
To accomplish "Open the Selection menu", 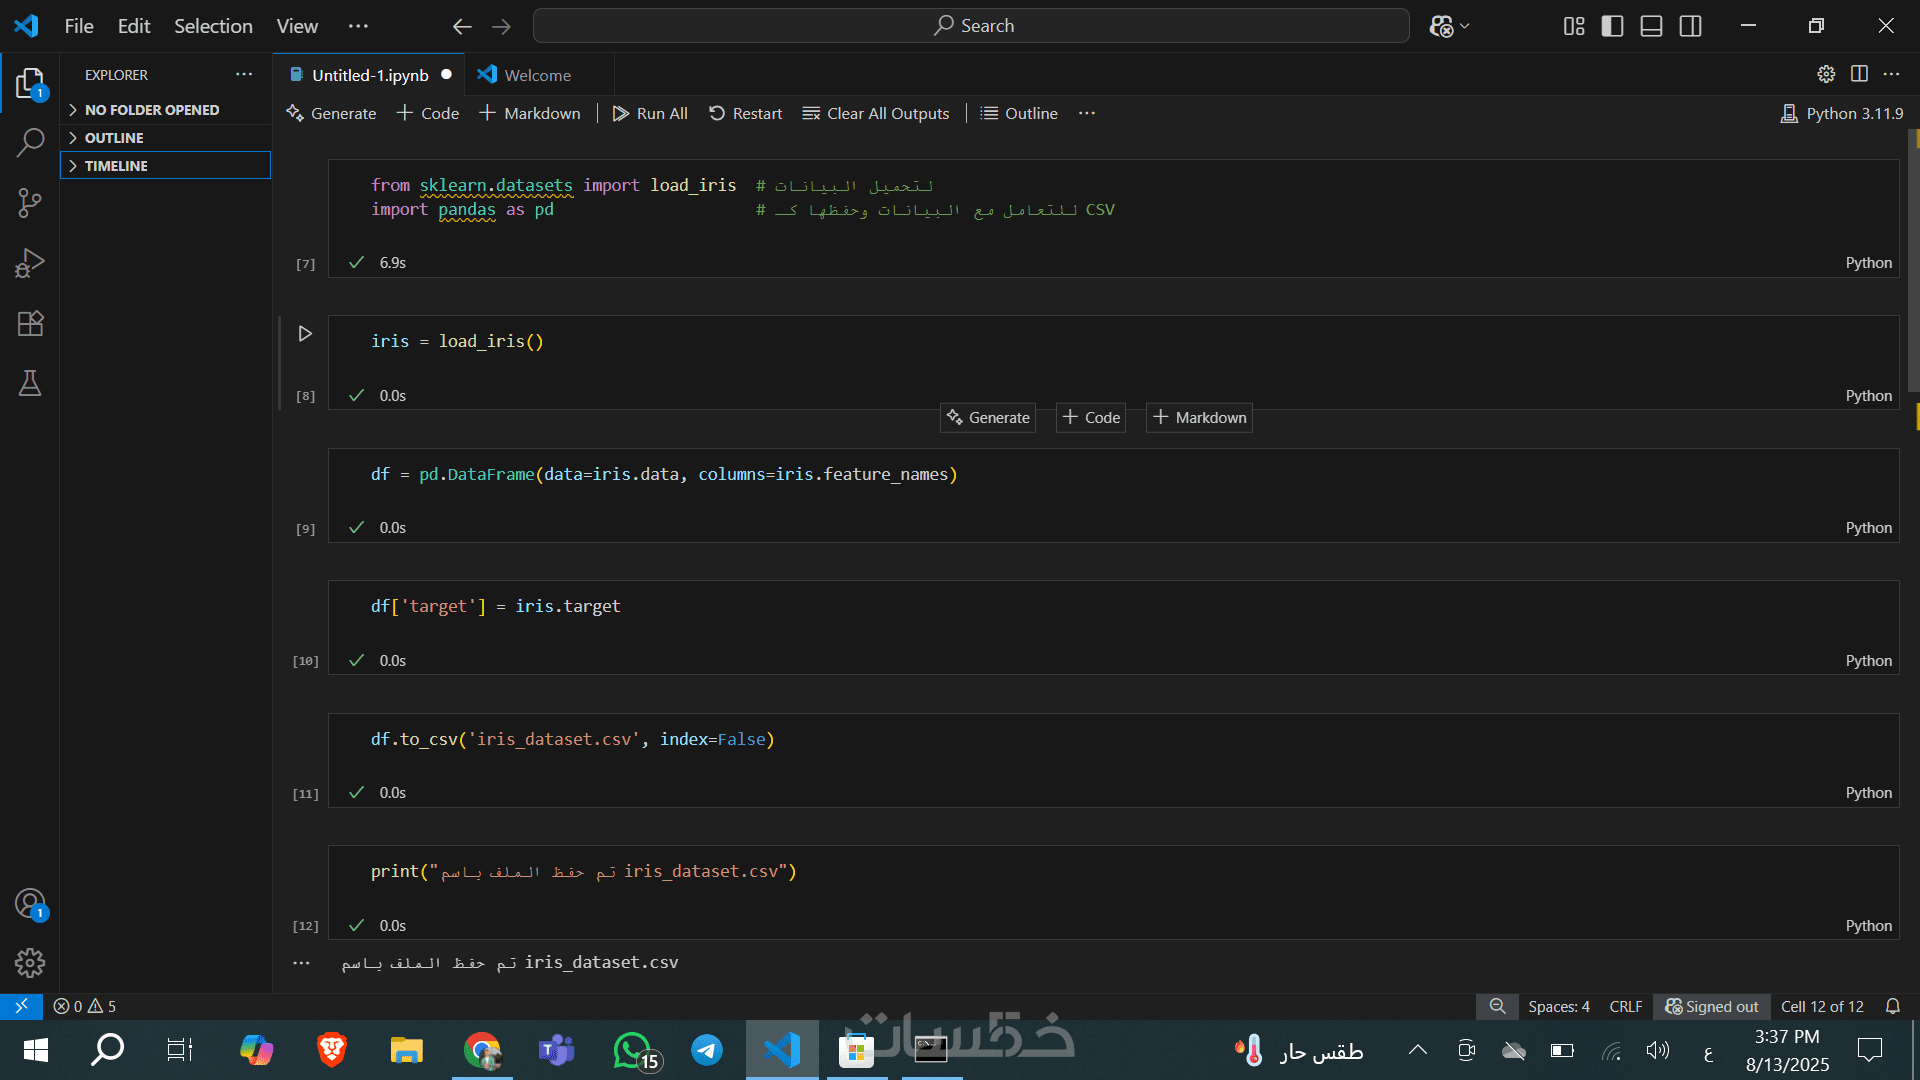I will coord(213,26).
